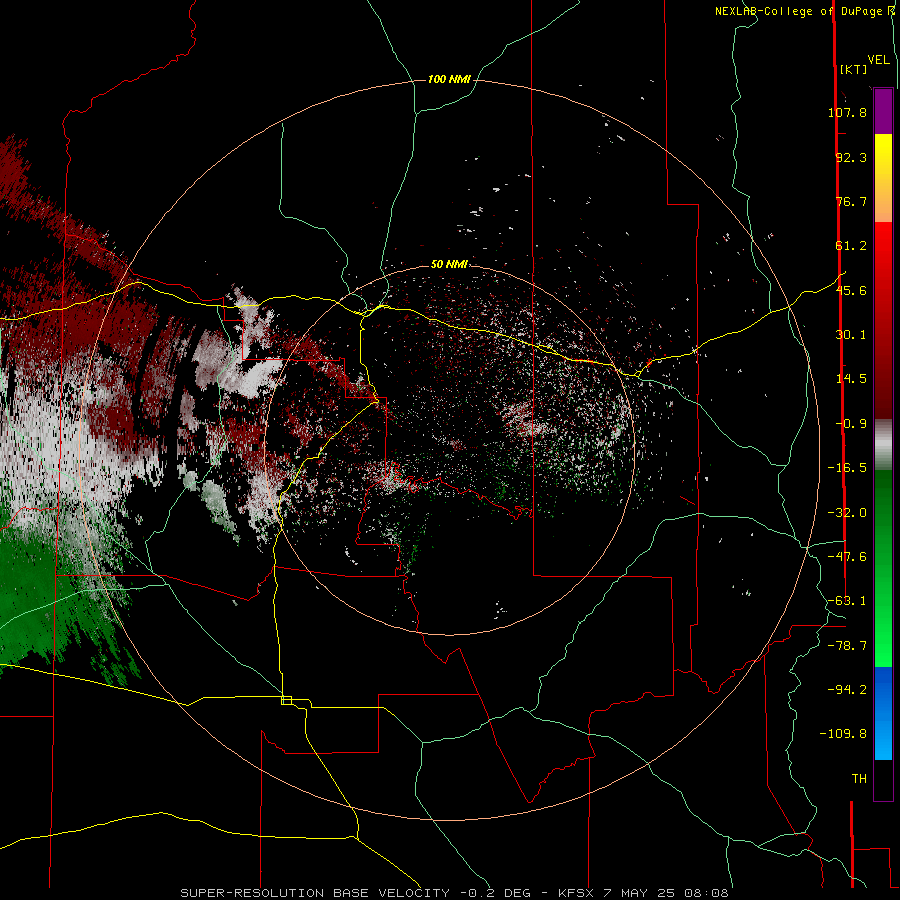The width and height of the screenshot is (900, 900).
Task: Click the blue segment of the color bar
Action: pos(883,713)
